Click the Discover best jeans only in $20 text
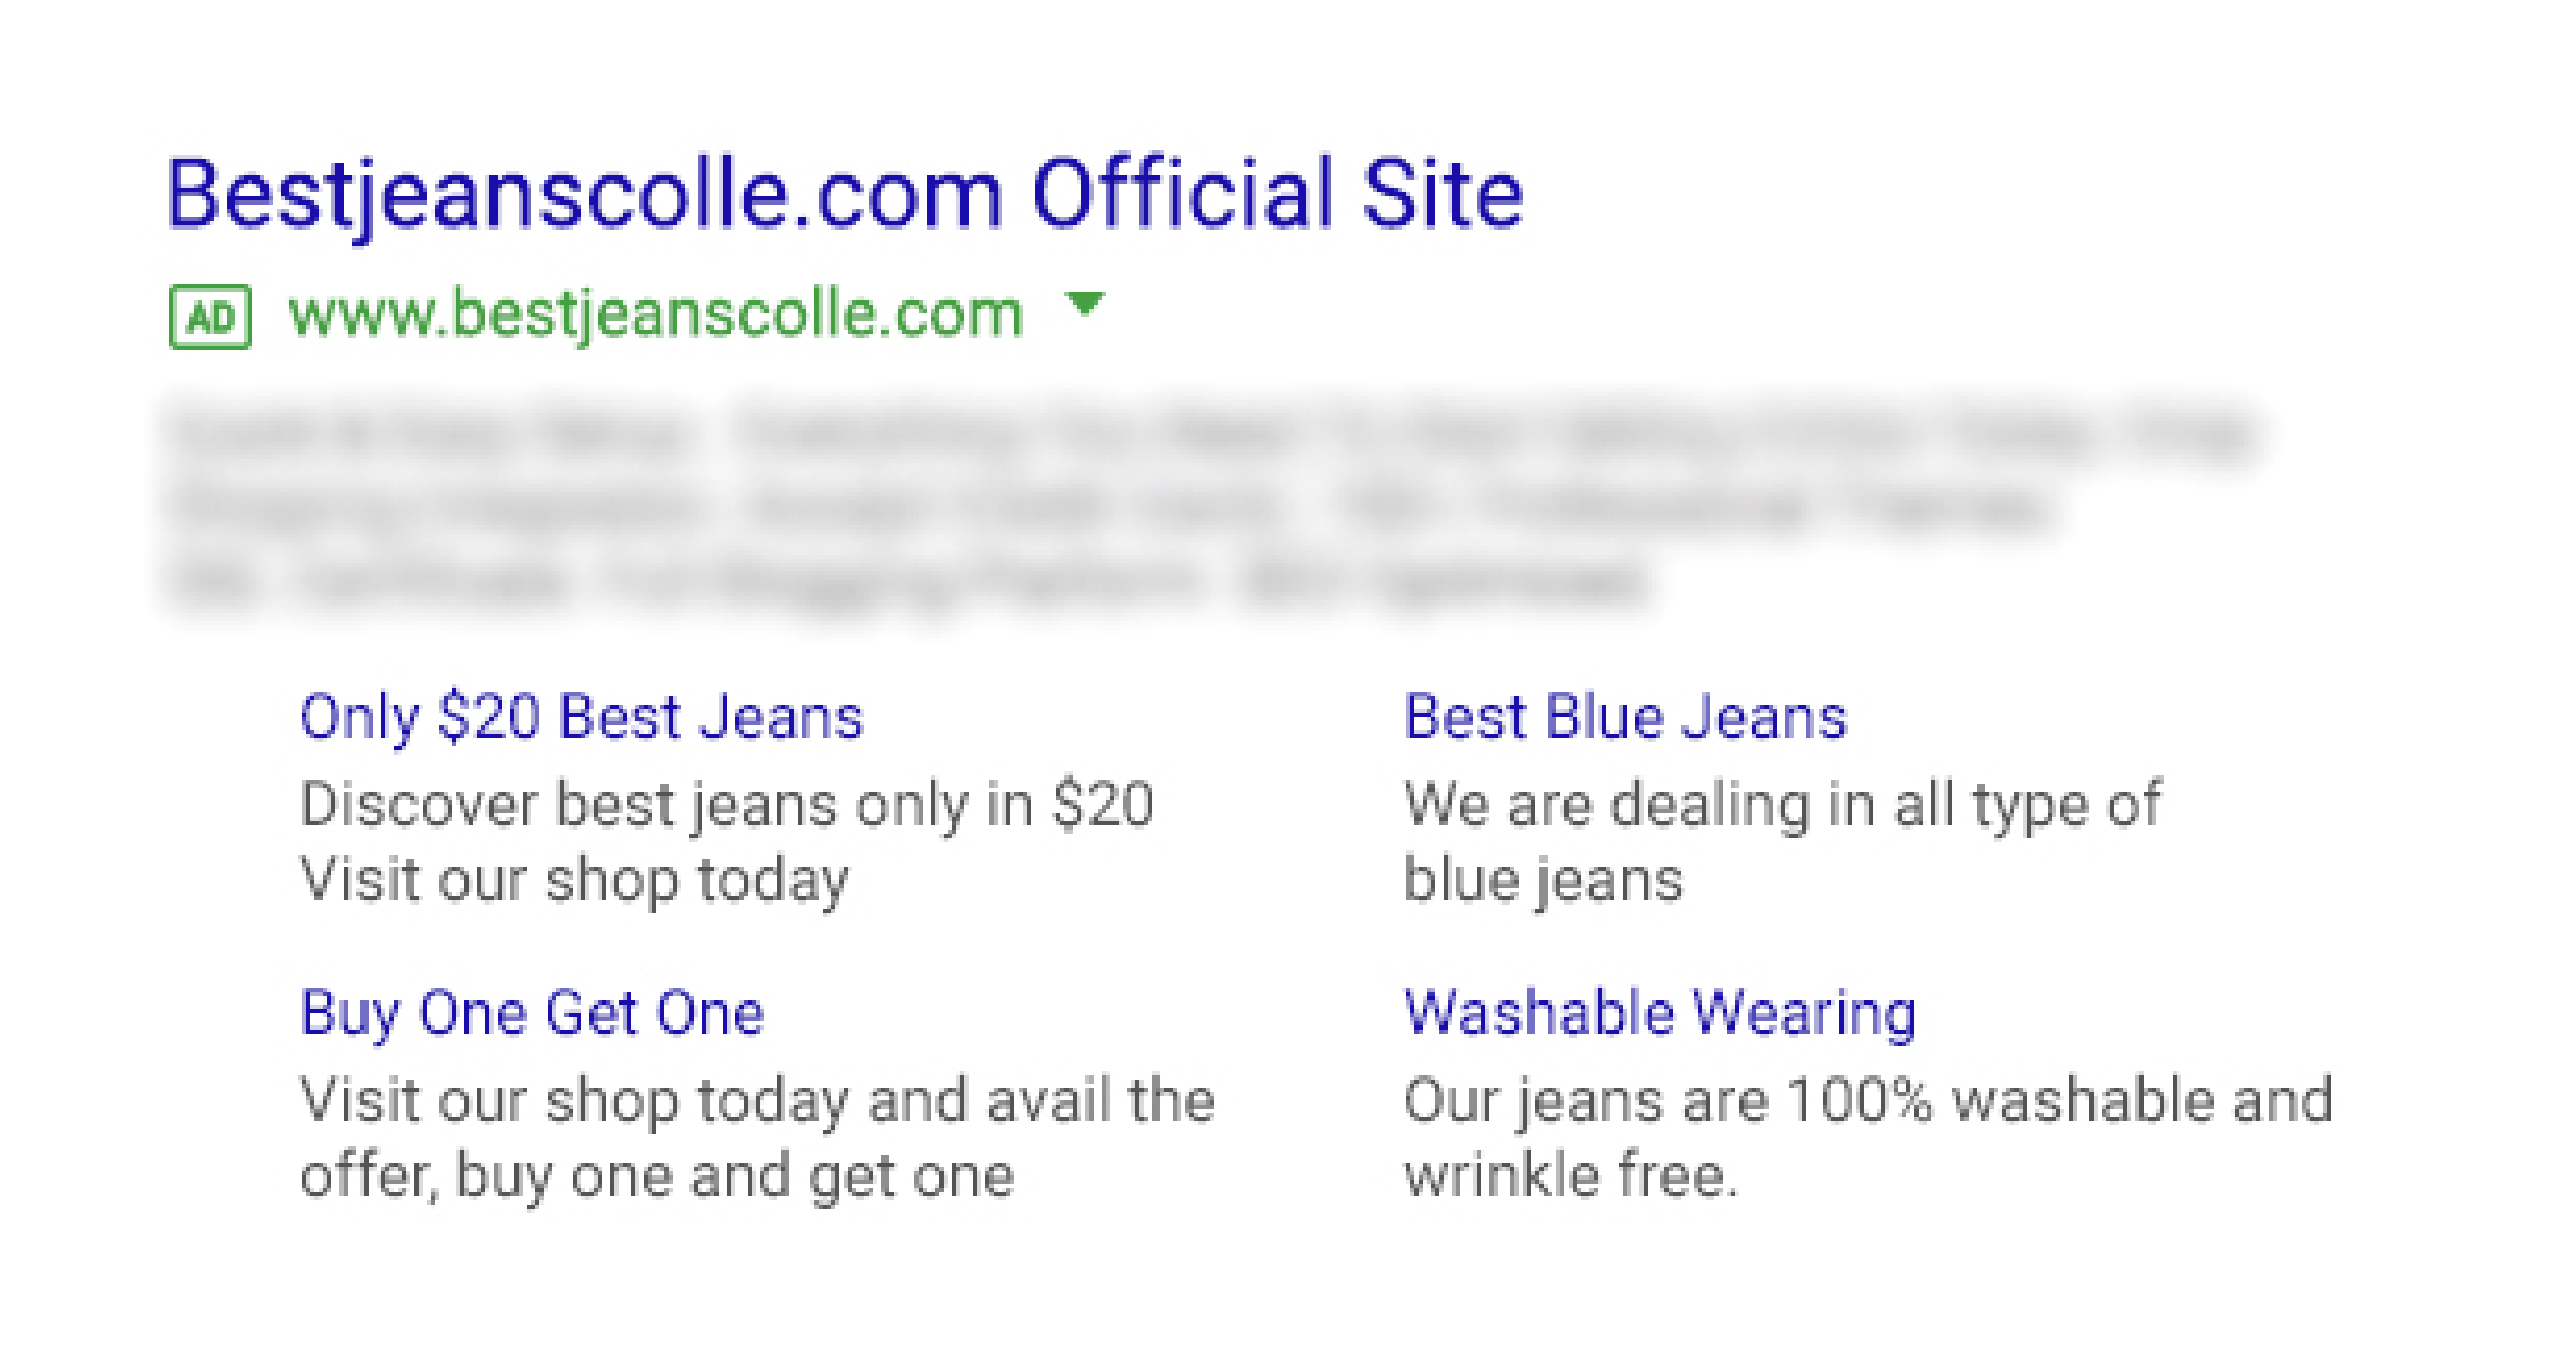Screen dimensions: 2550x1355 click(727, 806)
